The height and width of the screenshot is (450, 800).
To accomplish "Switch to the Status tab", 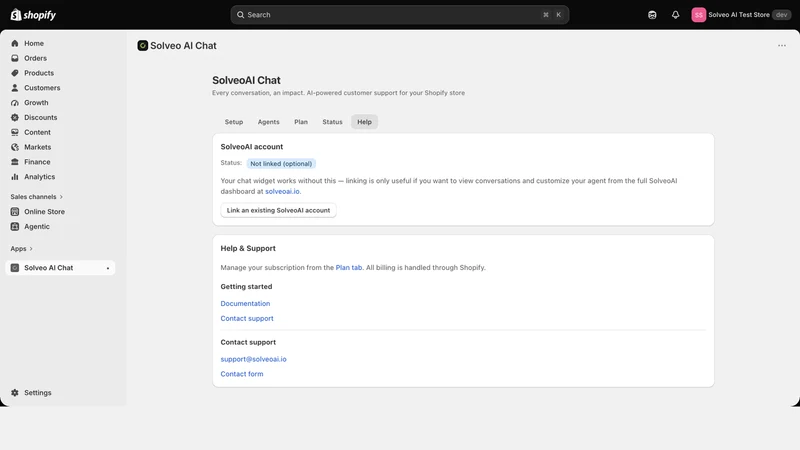I will pos(332,122).
